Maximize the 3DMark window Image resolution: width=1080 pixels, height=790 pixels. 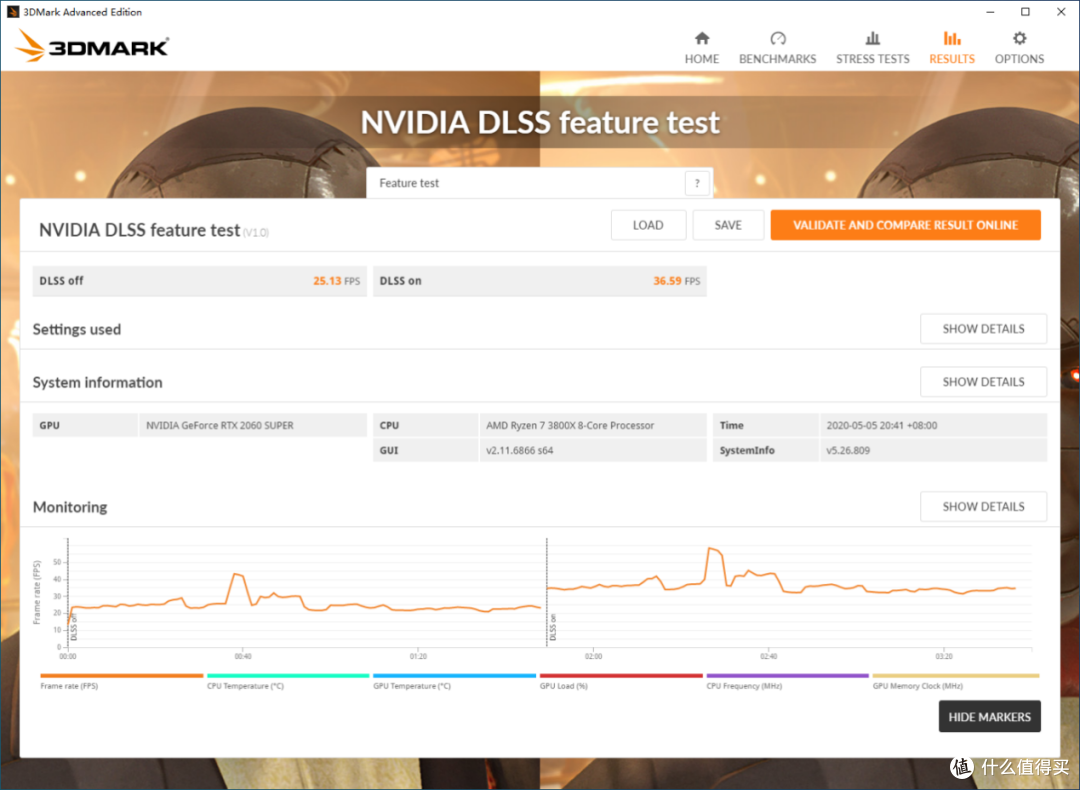pos(1025,12)
